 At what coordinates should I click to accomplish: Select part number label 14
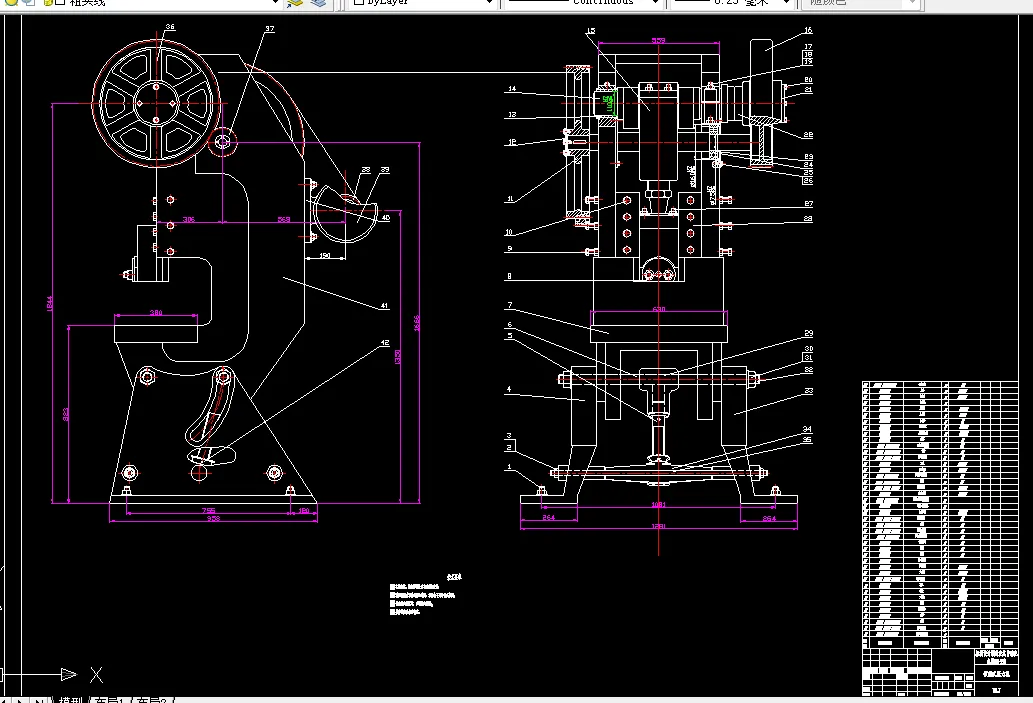(x=512, y=88)
